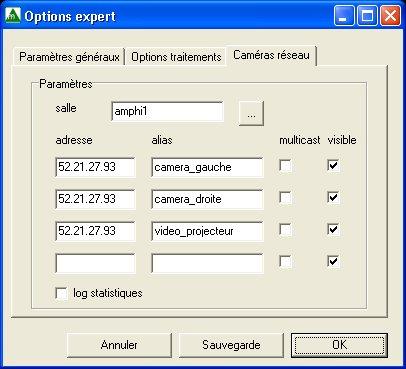Enable multicast checkbox in the empty row

[x=285, y=262]
